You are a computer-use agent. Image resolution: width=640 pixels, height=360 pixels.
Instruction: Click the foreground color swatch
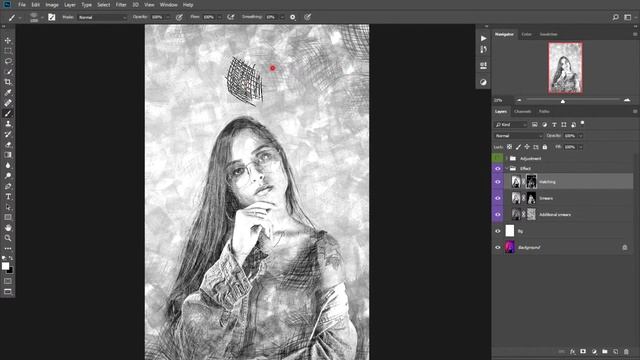(x=5, y=266)
